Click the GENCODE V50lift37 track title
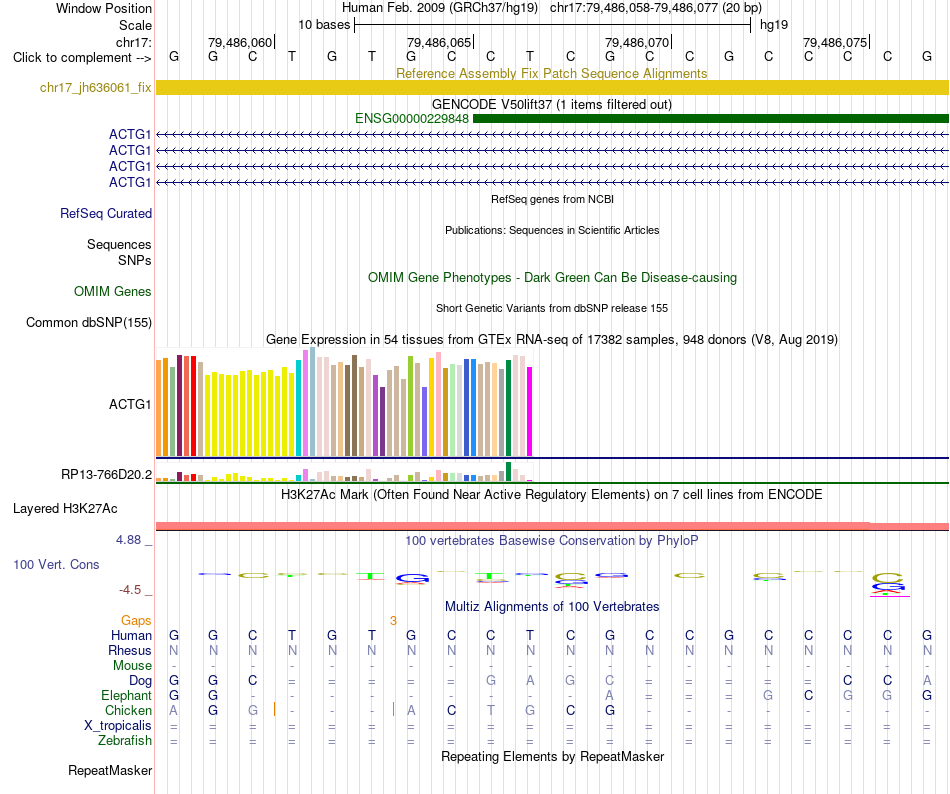 click(x=552, y=104)
